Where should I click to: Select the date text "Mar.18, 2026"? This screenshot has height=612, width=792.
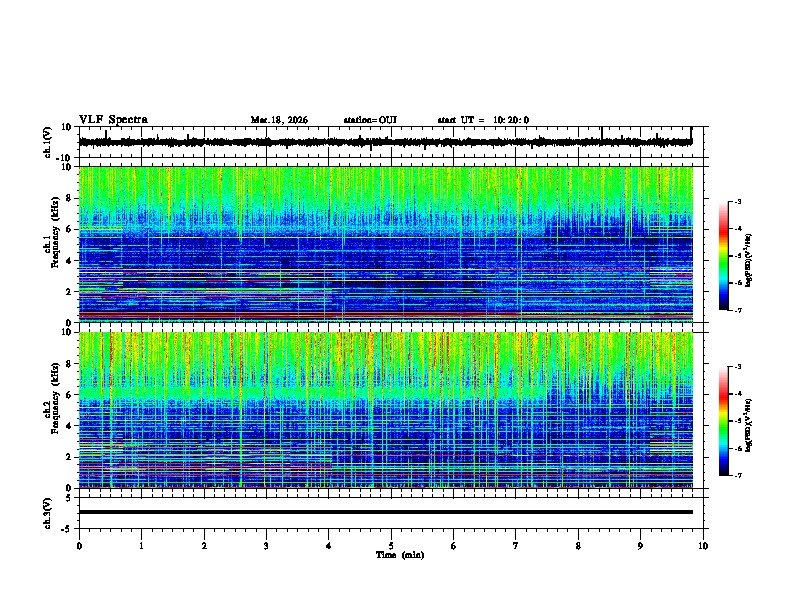click(279, 120)
